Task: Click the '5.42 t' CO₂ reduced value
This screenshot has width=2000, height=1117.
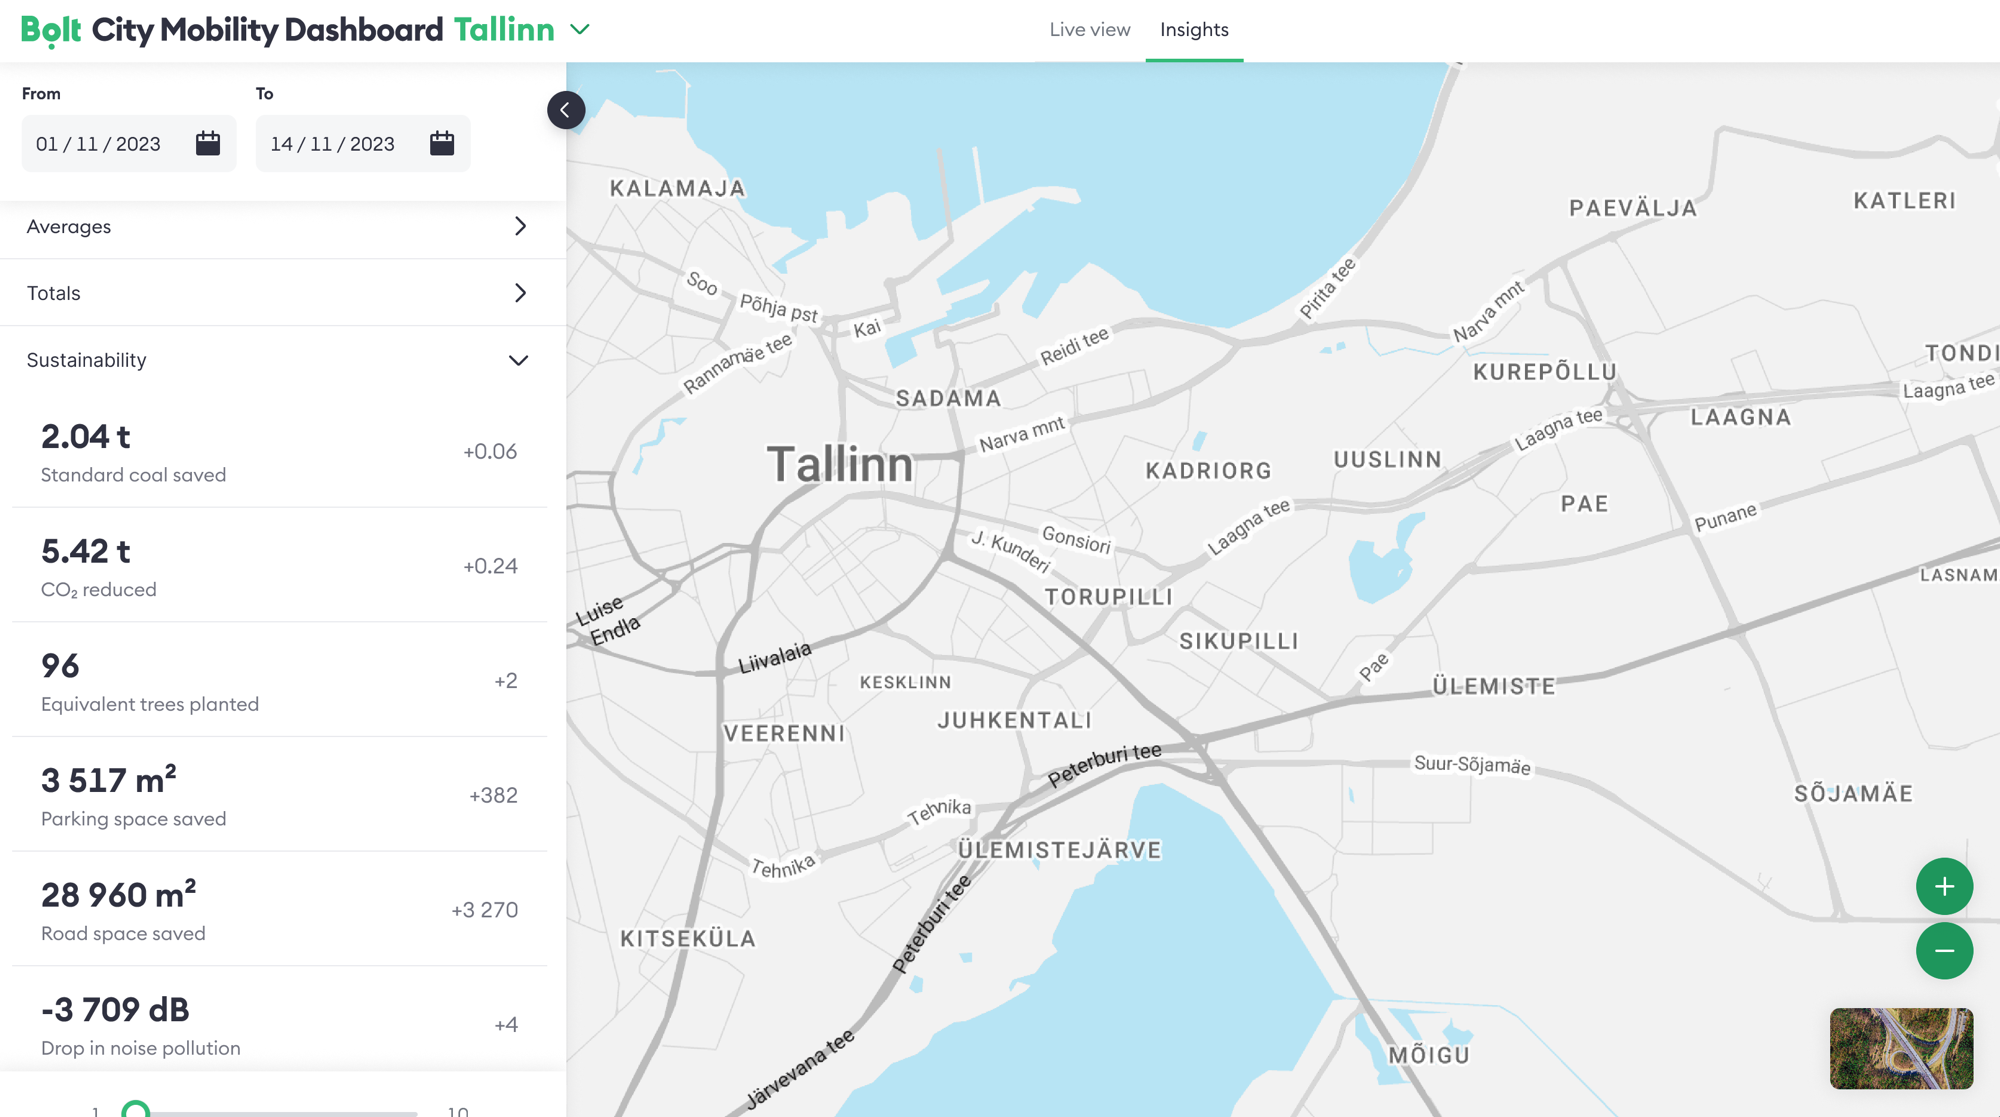Action: pos(86,551)
